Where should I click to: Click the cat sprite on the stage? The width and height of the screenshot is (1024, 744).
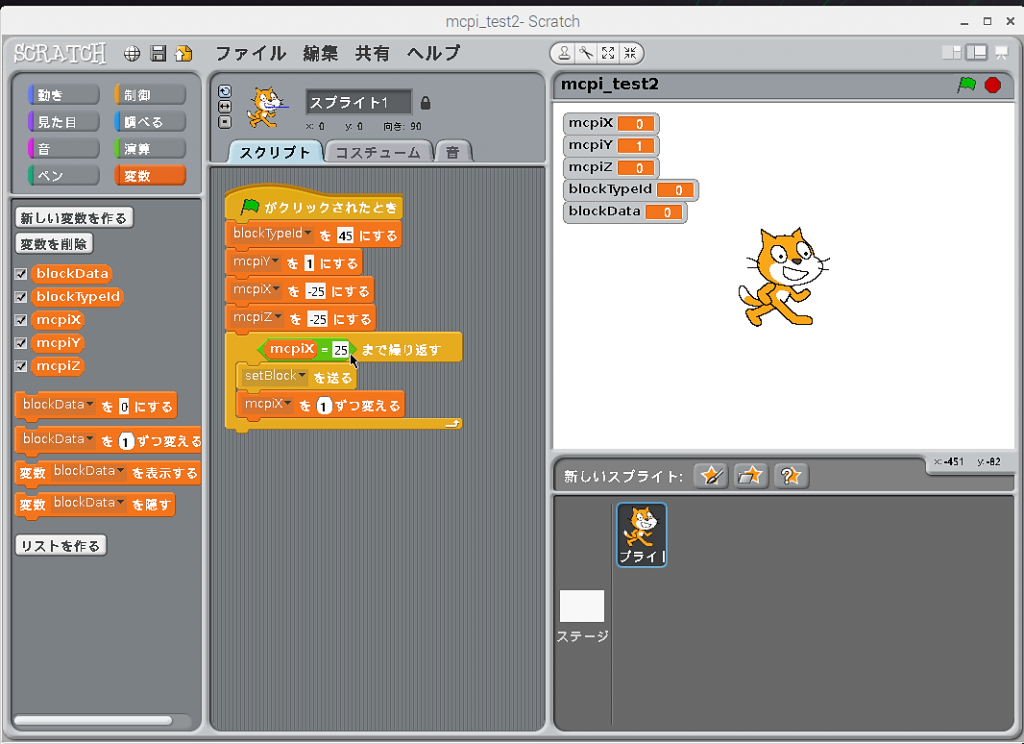(782, 277)
